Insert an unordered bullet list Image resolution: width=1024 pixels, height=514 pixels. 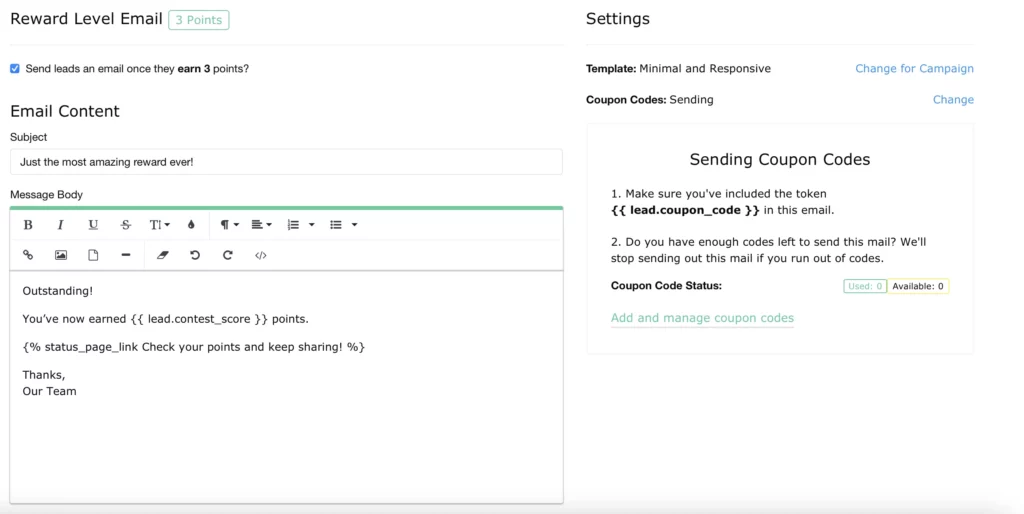[336, 225]
